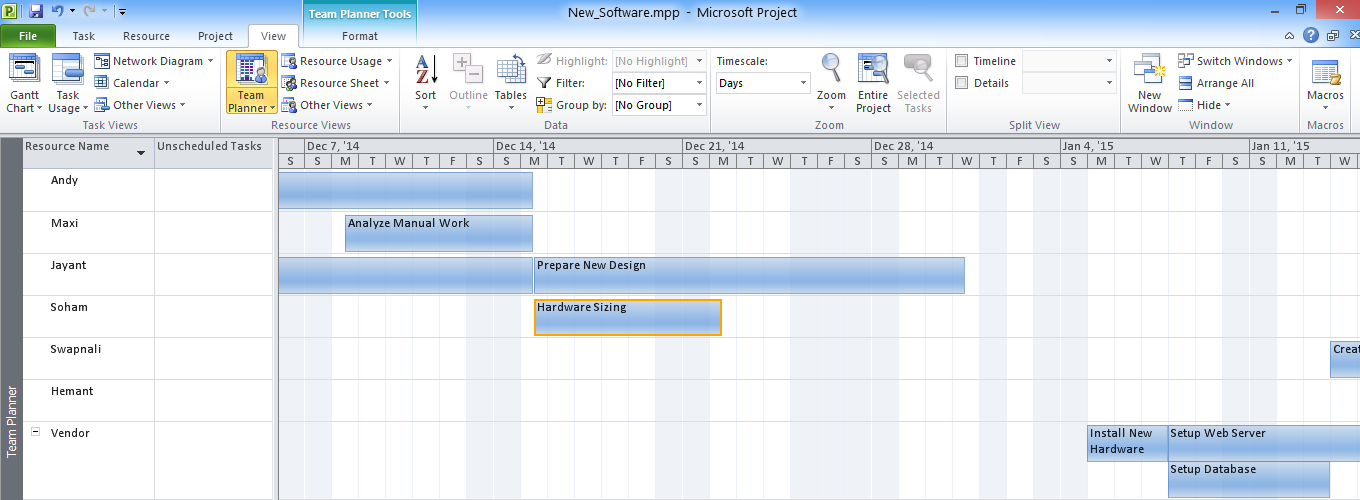Open Other Views in Resource Views group
Screen dimensions: 1360x500
point(327,105)
